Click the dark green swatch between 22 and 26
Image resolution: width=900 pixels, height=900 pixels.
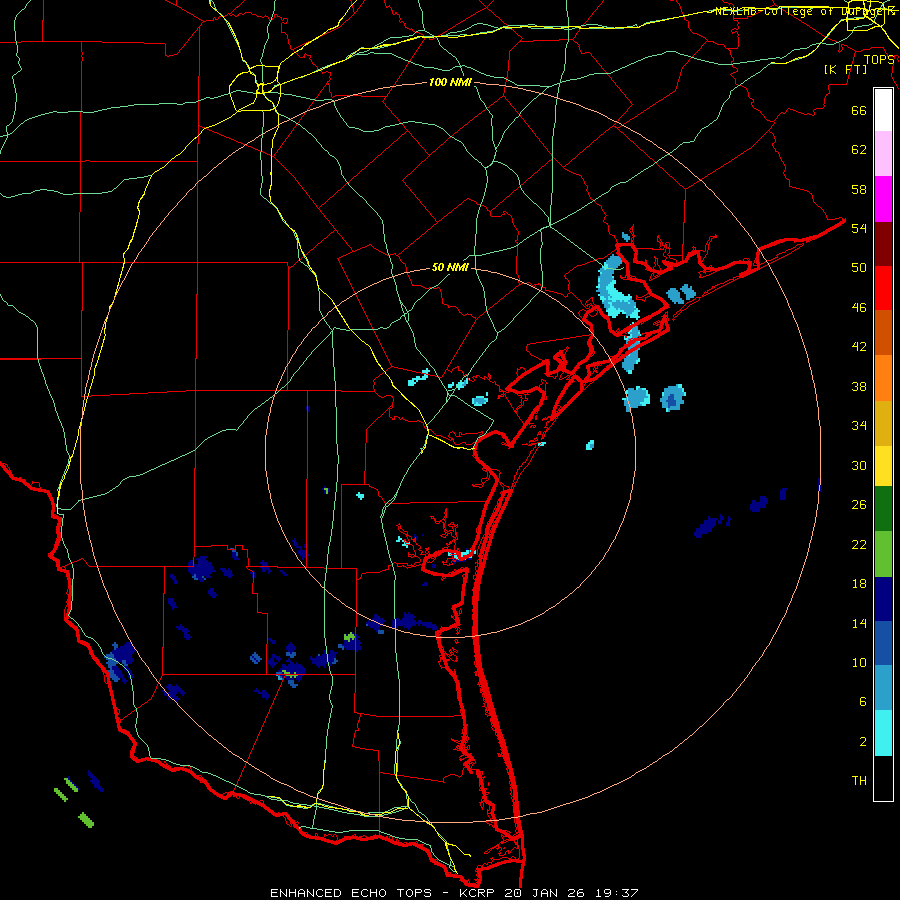(x=883, y=509)
